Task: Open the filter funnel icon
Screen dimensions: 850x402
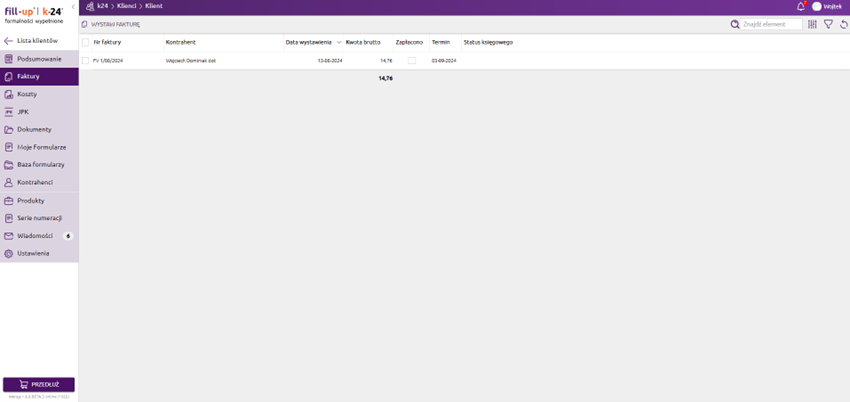Action: click(828, 24)
